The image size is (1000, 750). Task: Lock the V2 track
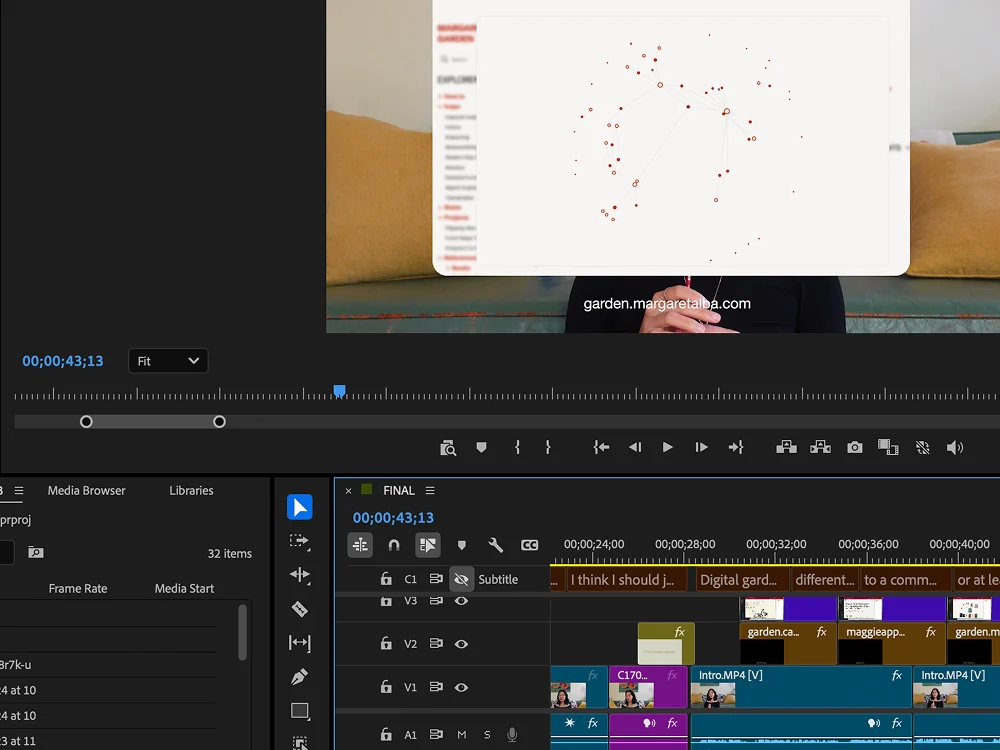pos(386,643)
